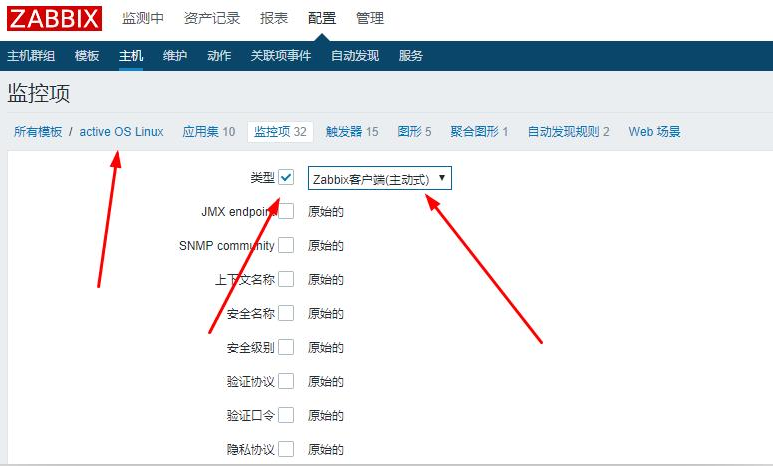This screenshot has height=466, width=773.
Task: Enable the 验证协议 checkbox
Action: pos(286,381)
